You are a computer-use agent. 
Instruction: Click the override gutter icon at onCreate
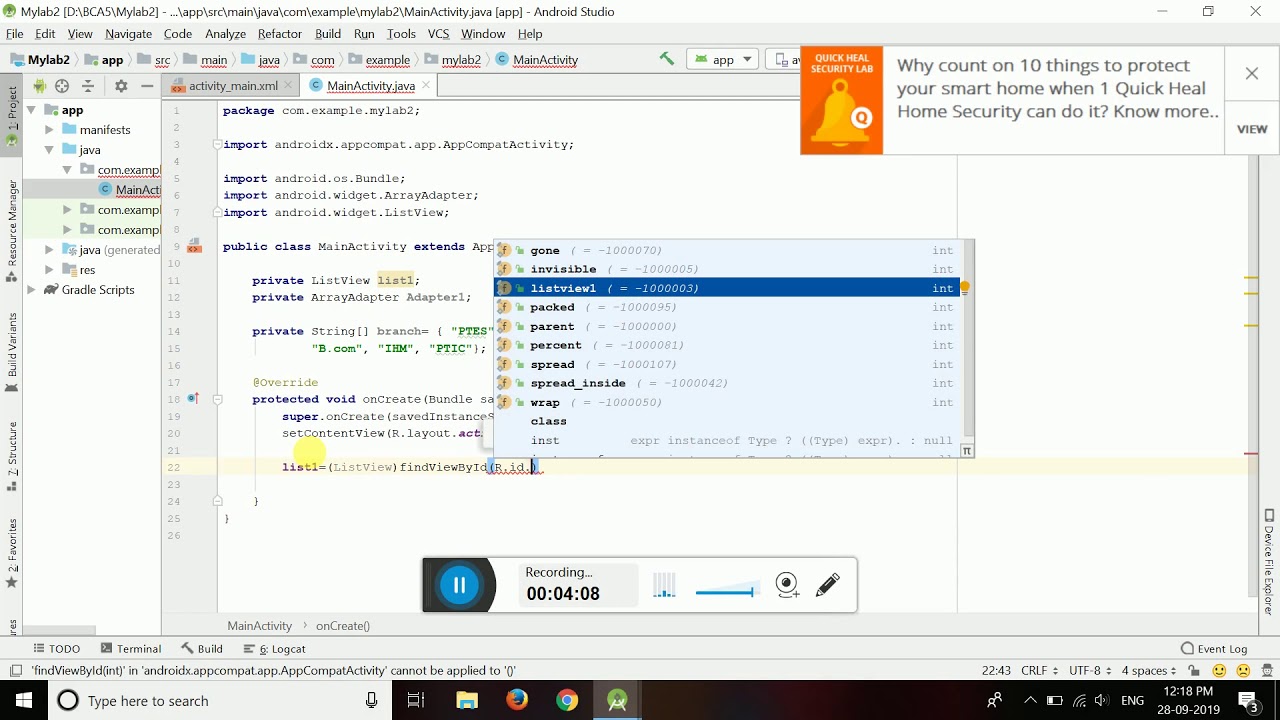pyautogui.click(x=193, y=399)
